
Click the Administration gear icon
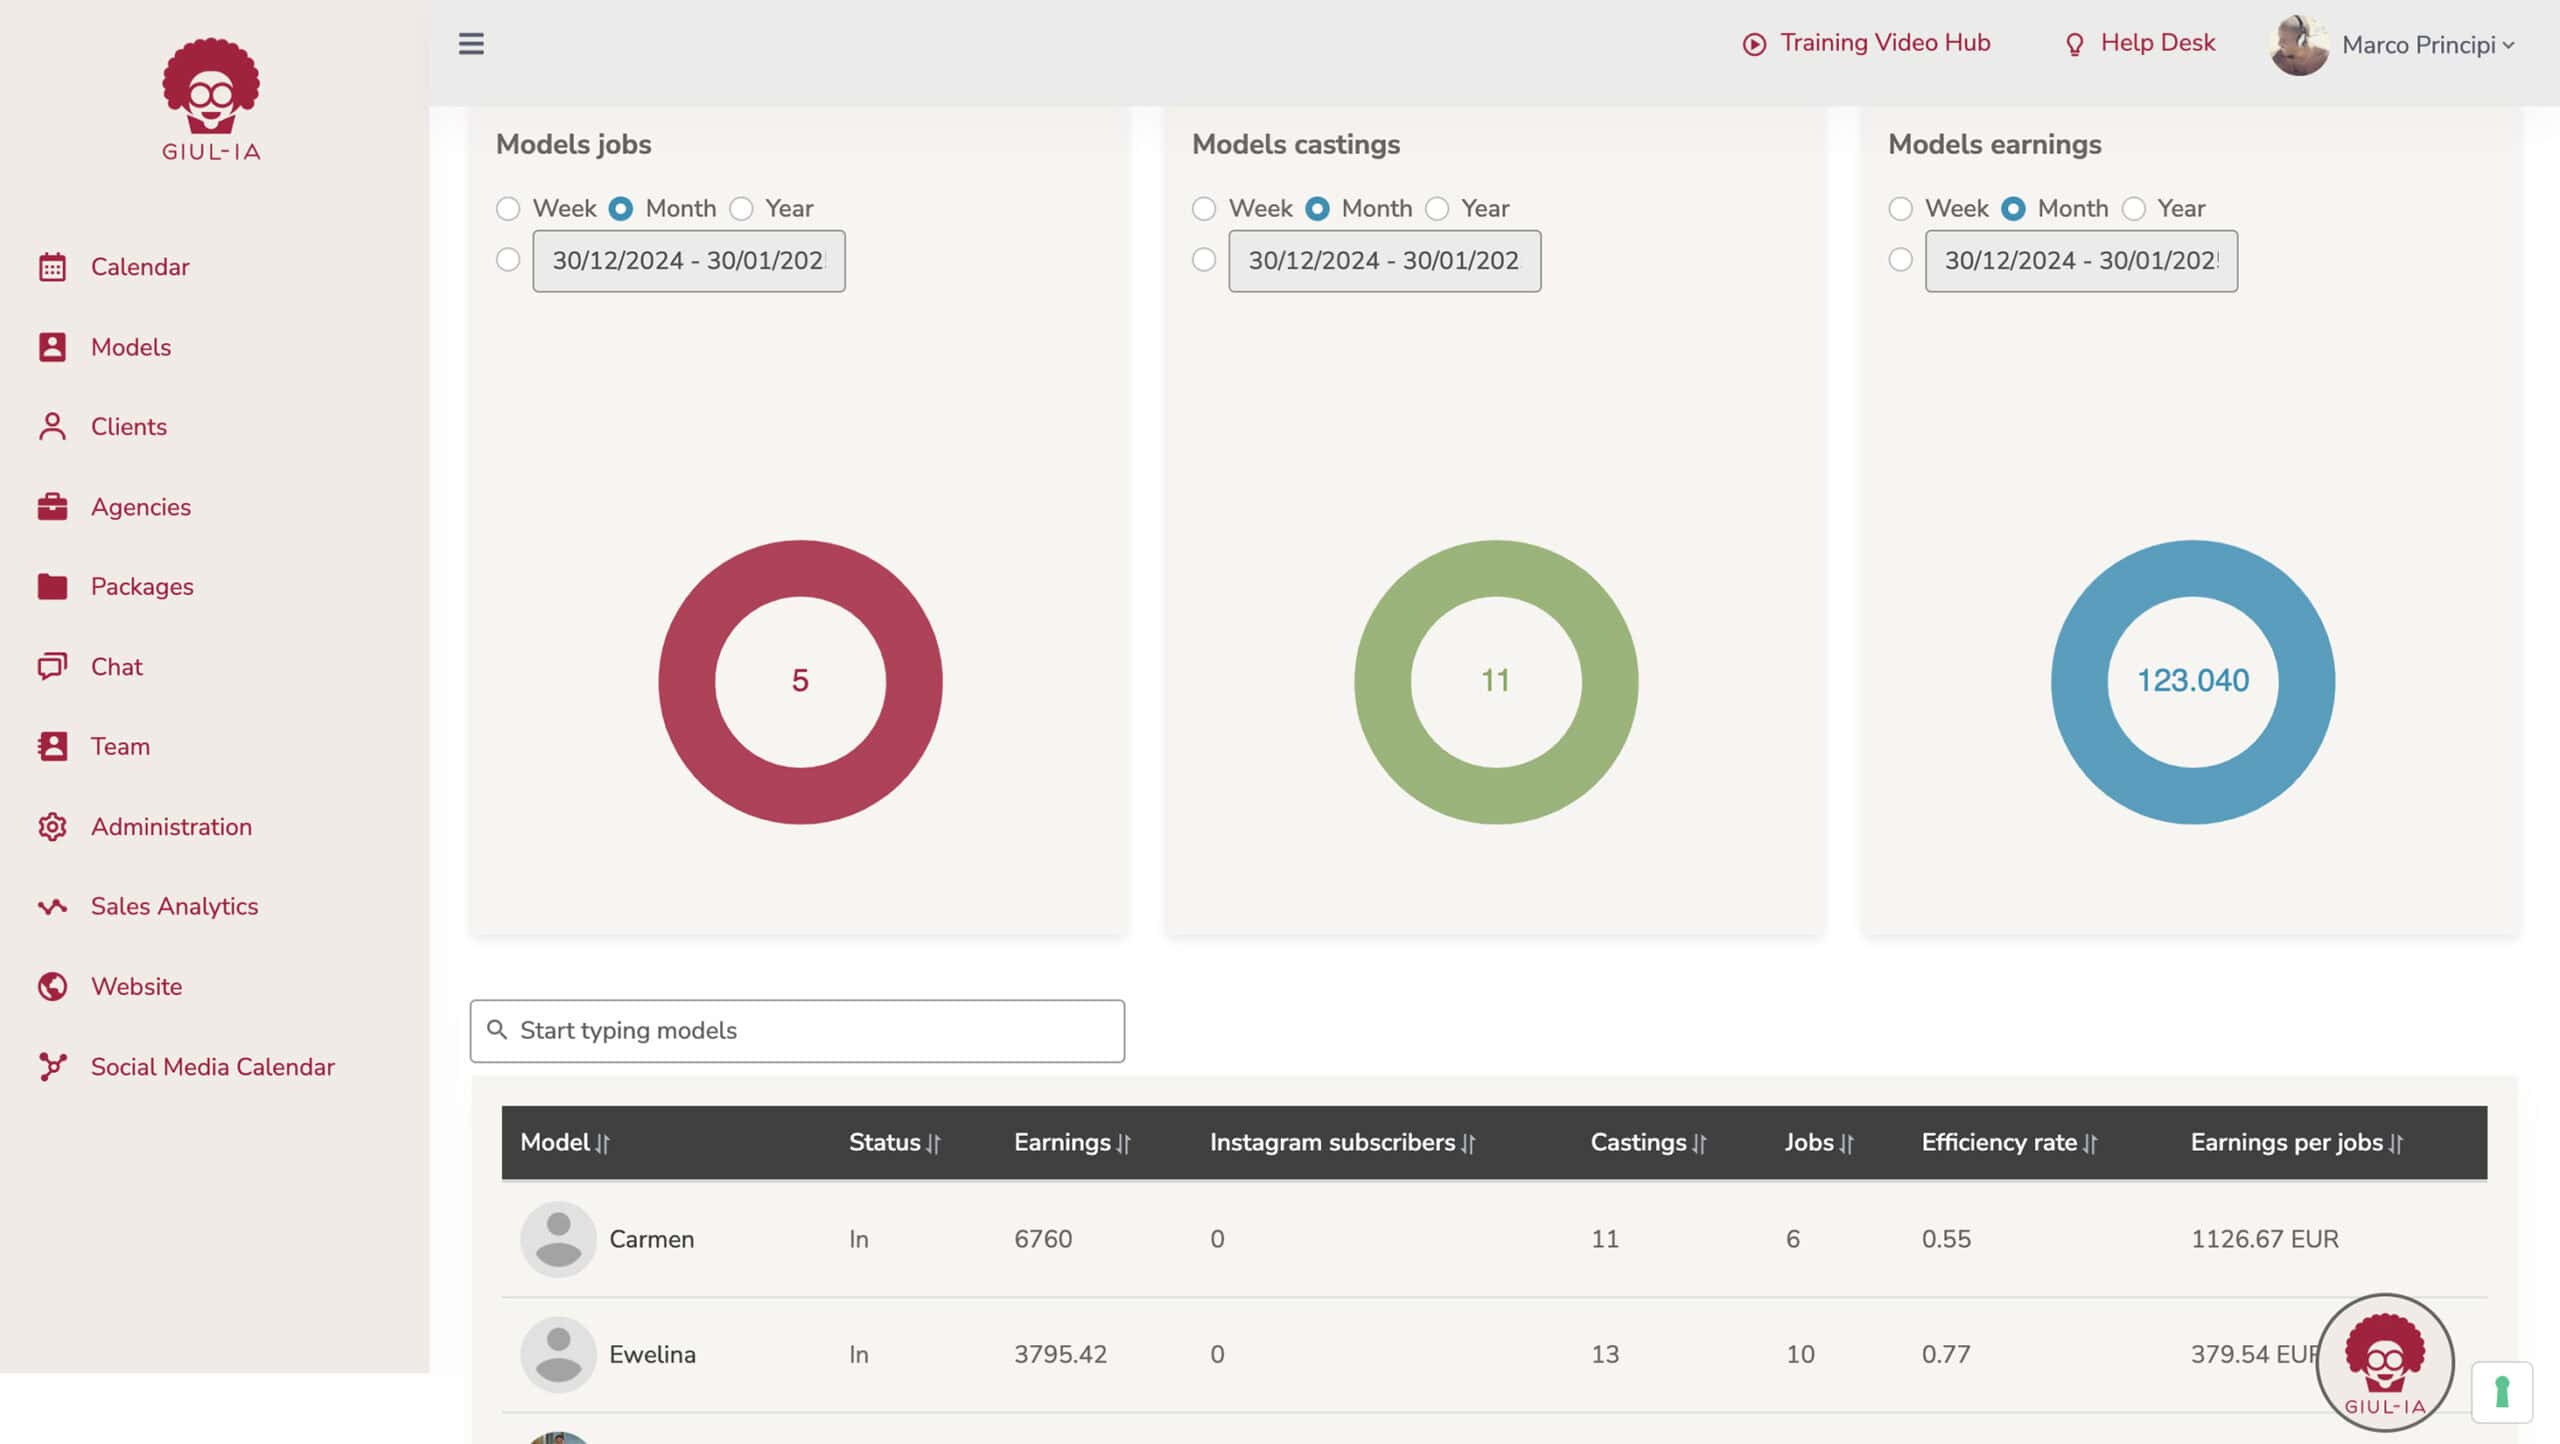(52, 827)
